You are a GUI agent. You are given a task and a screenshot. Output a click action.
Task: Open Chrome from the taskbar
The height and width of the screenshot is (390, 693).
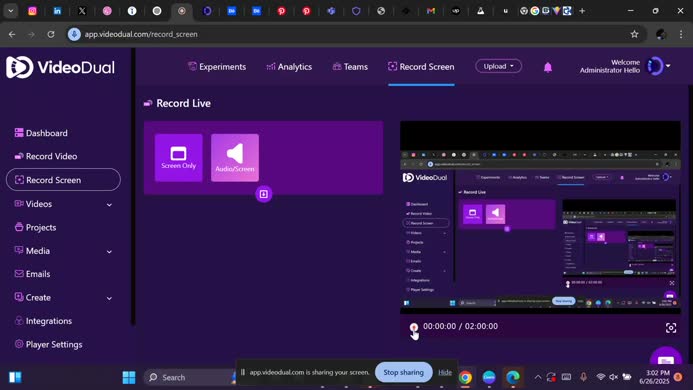click(x=465, y=377)
